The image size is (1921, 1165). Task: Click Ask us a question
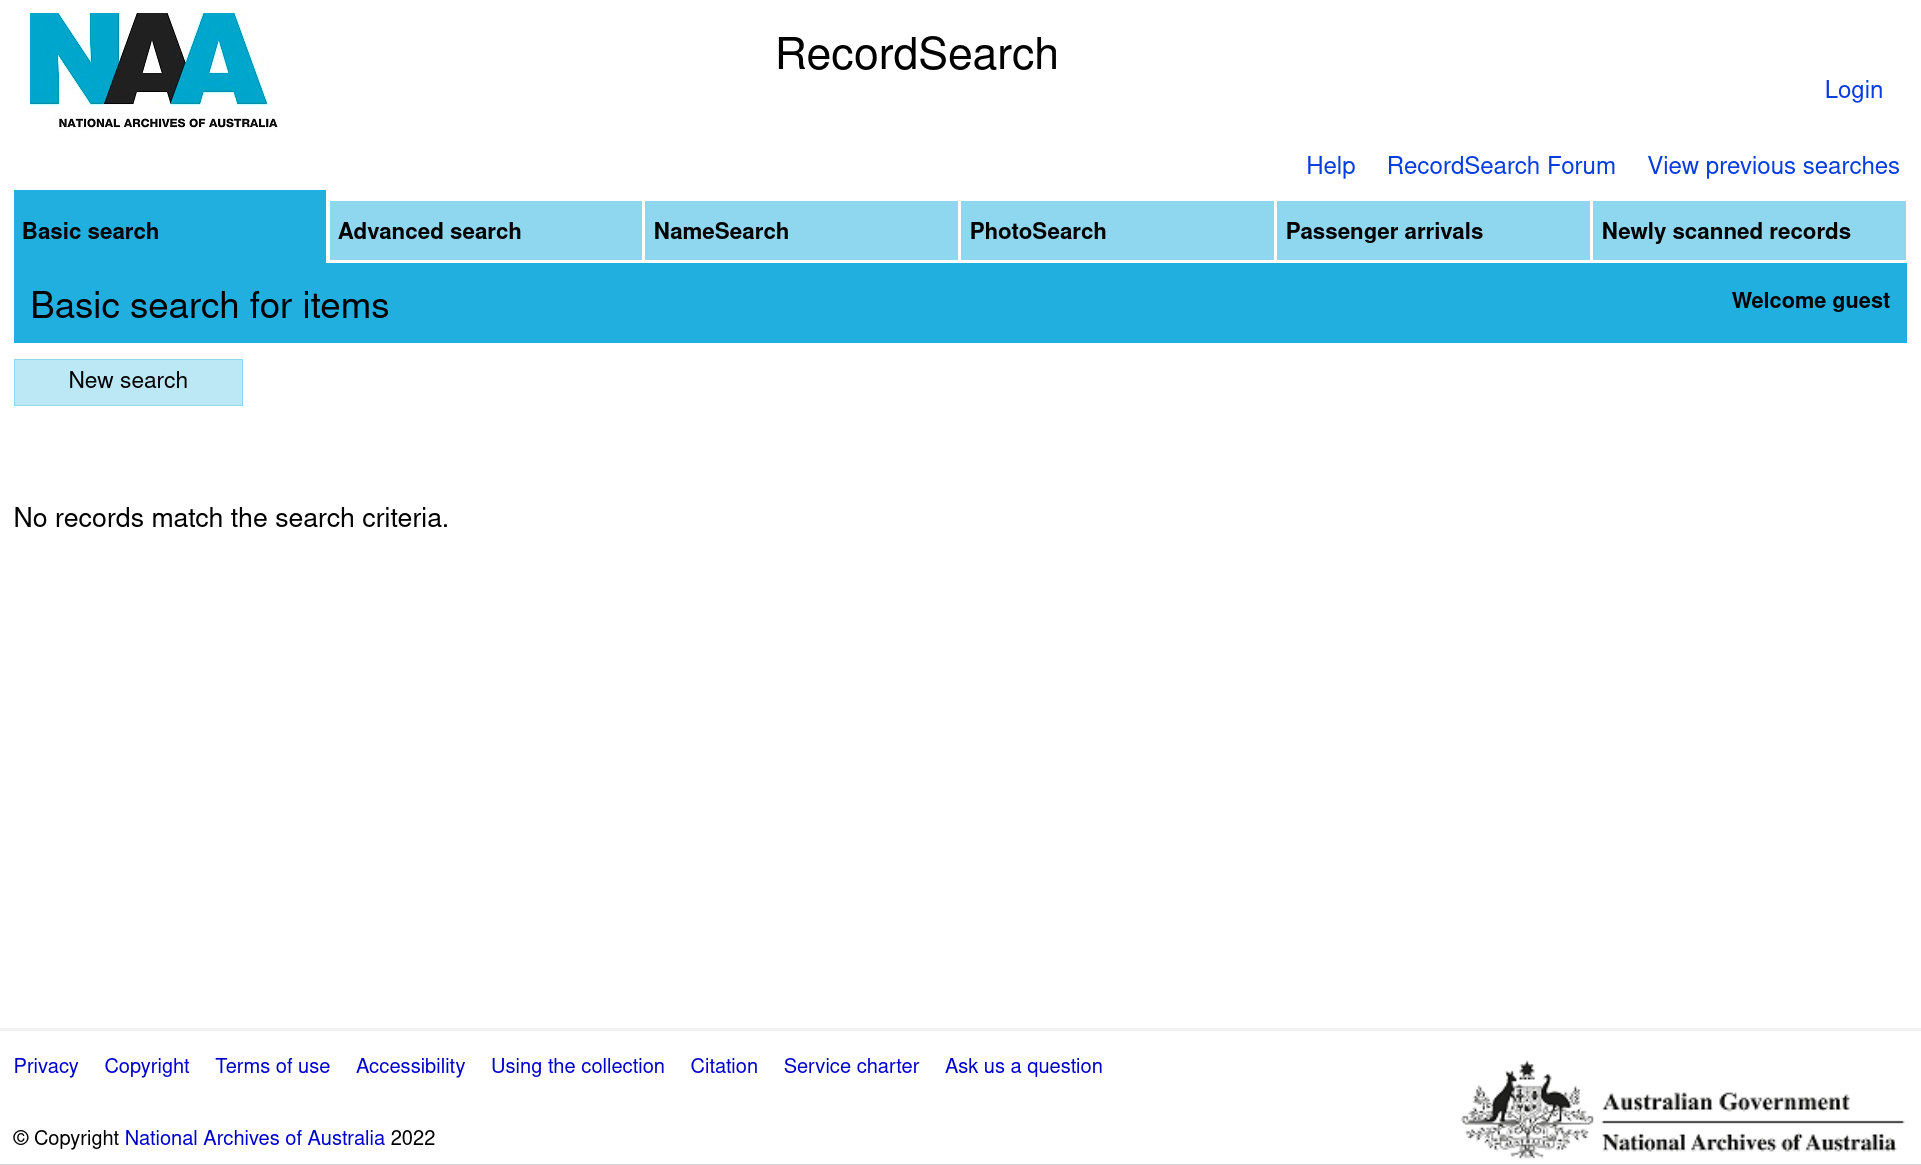tap(1023, 1066)
